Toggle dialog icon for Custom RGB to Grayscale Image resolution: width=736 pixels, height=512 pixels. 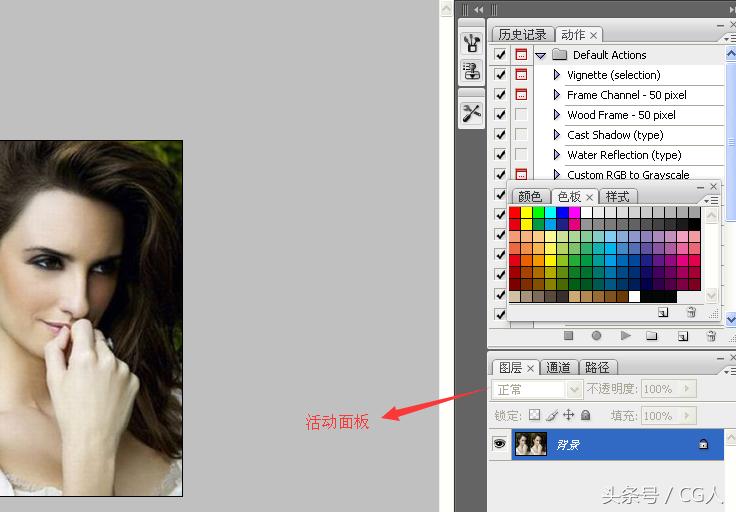521,174
